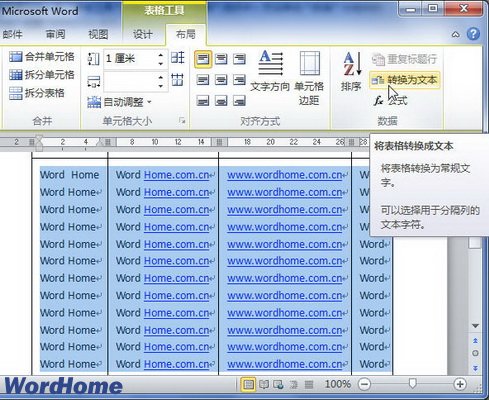Select Align Center alignment
This screenshot has width=489, height=400.
[x=221, y=80]
